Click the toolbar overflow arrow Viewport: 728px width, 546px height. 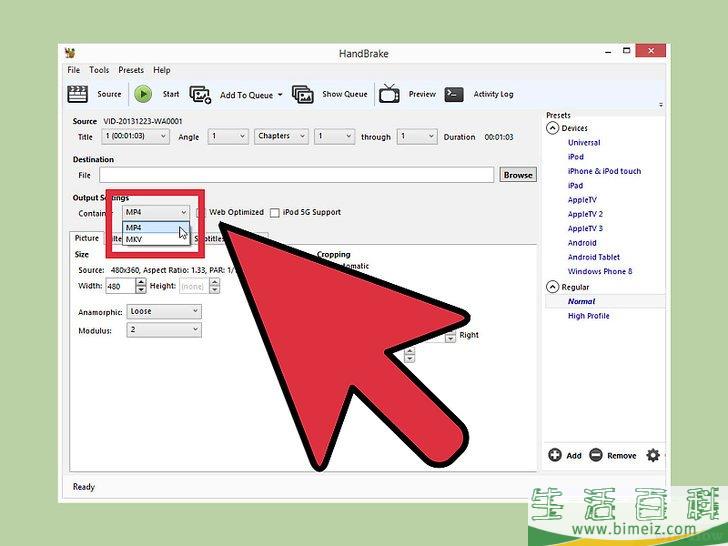click(661, 105)
